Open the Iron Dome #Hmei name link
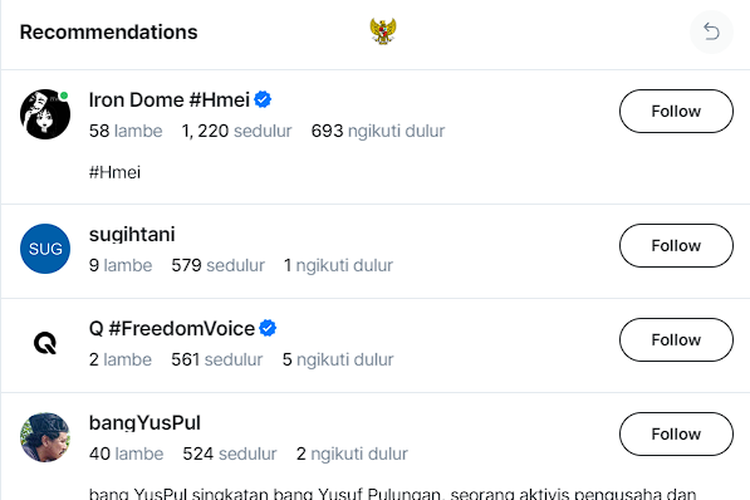The image size is (750, 500). [x=167, y=99]
